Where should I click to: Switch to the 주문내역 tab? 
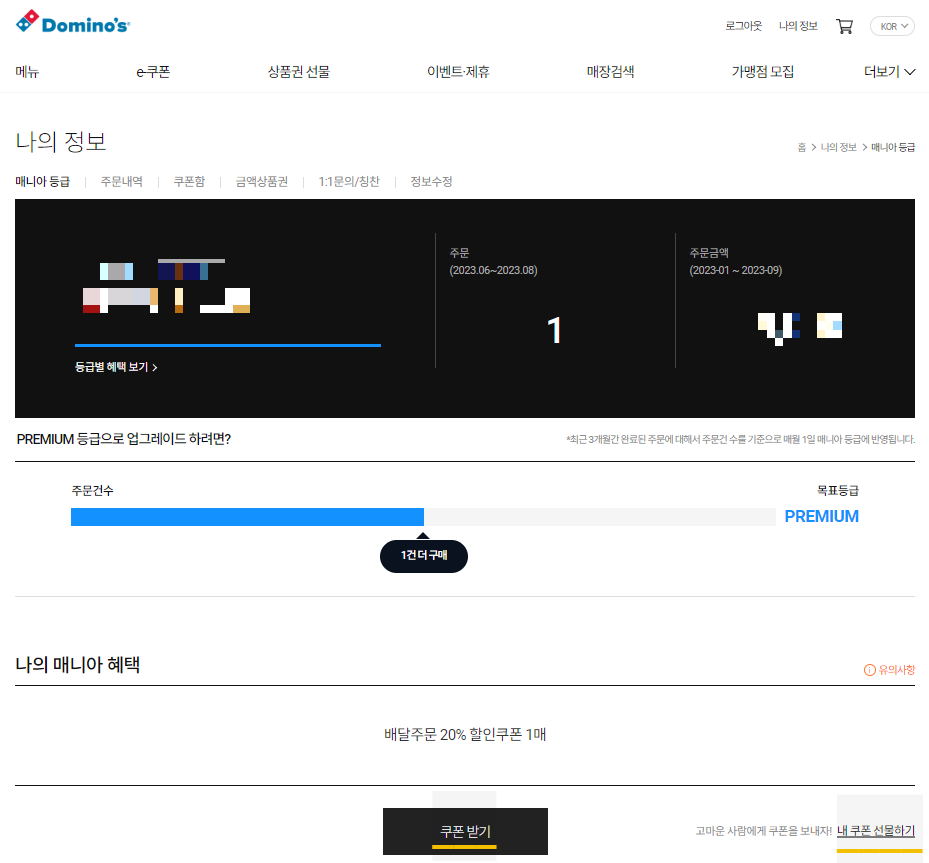pos(121,181)
